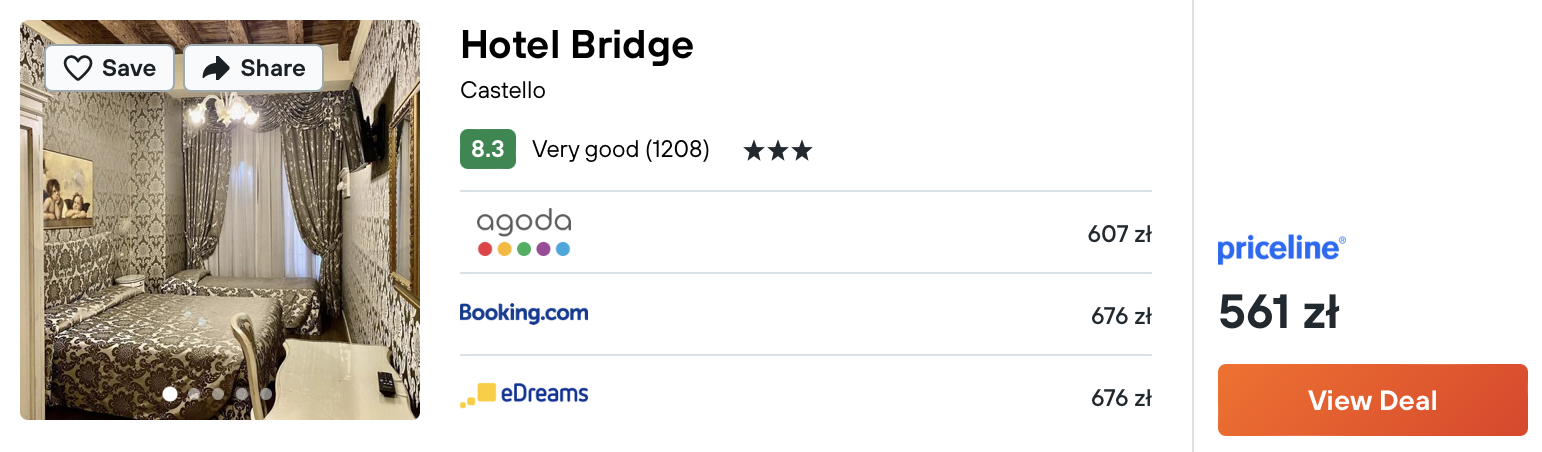
Task: Share this hotel via arrow icon
Action: point(253,68)
